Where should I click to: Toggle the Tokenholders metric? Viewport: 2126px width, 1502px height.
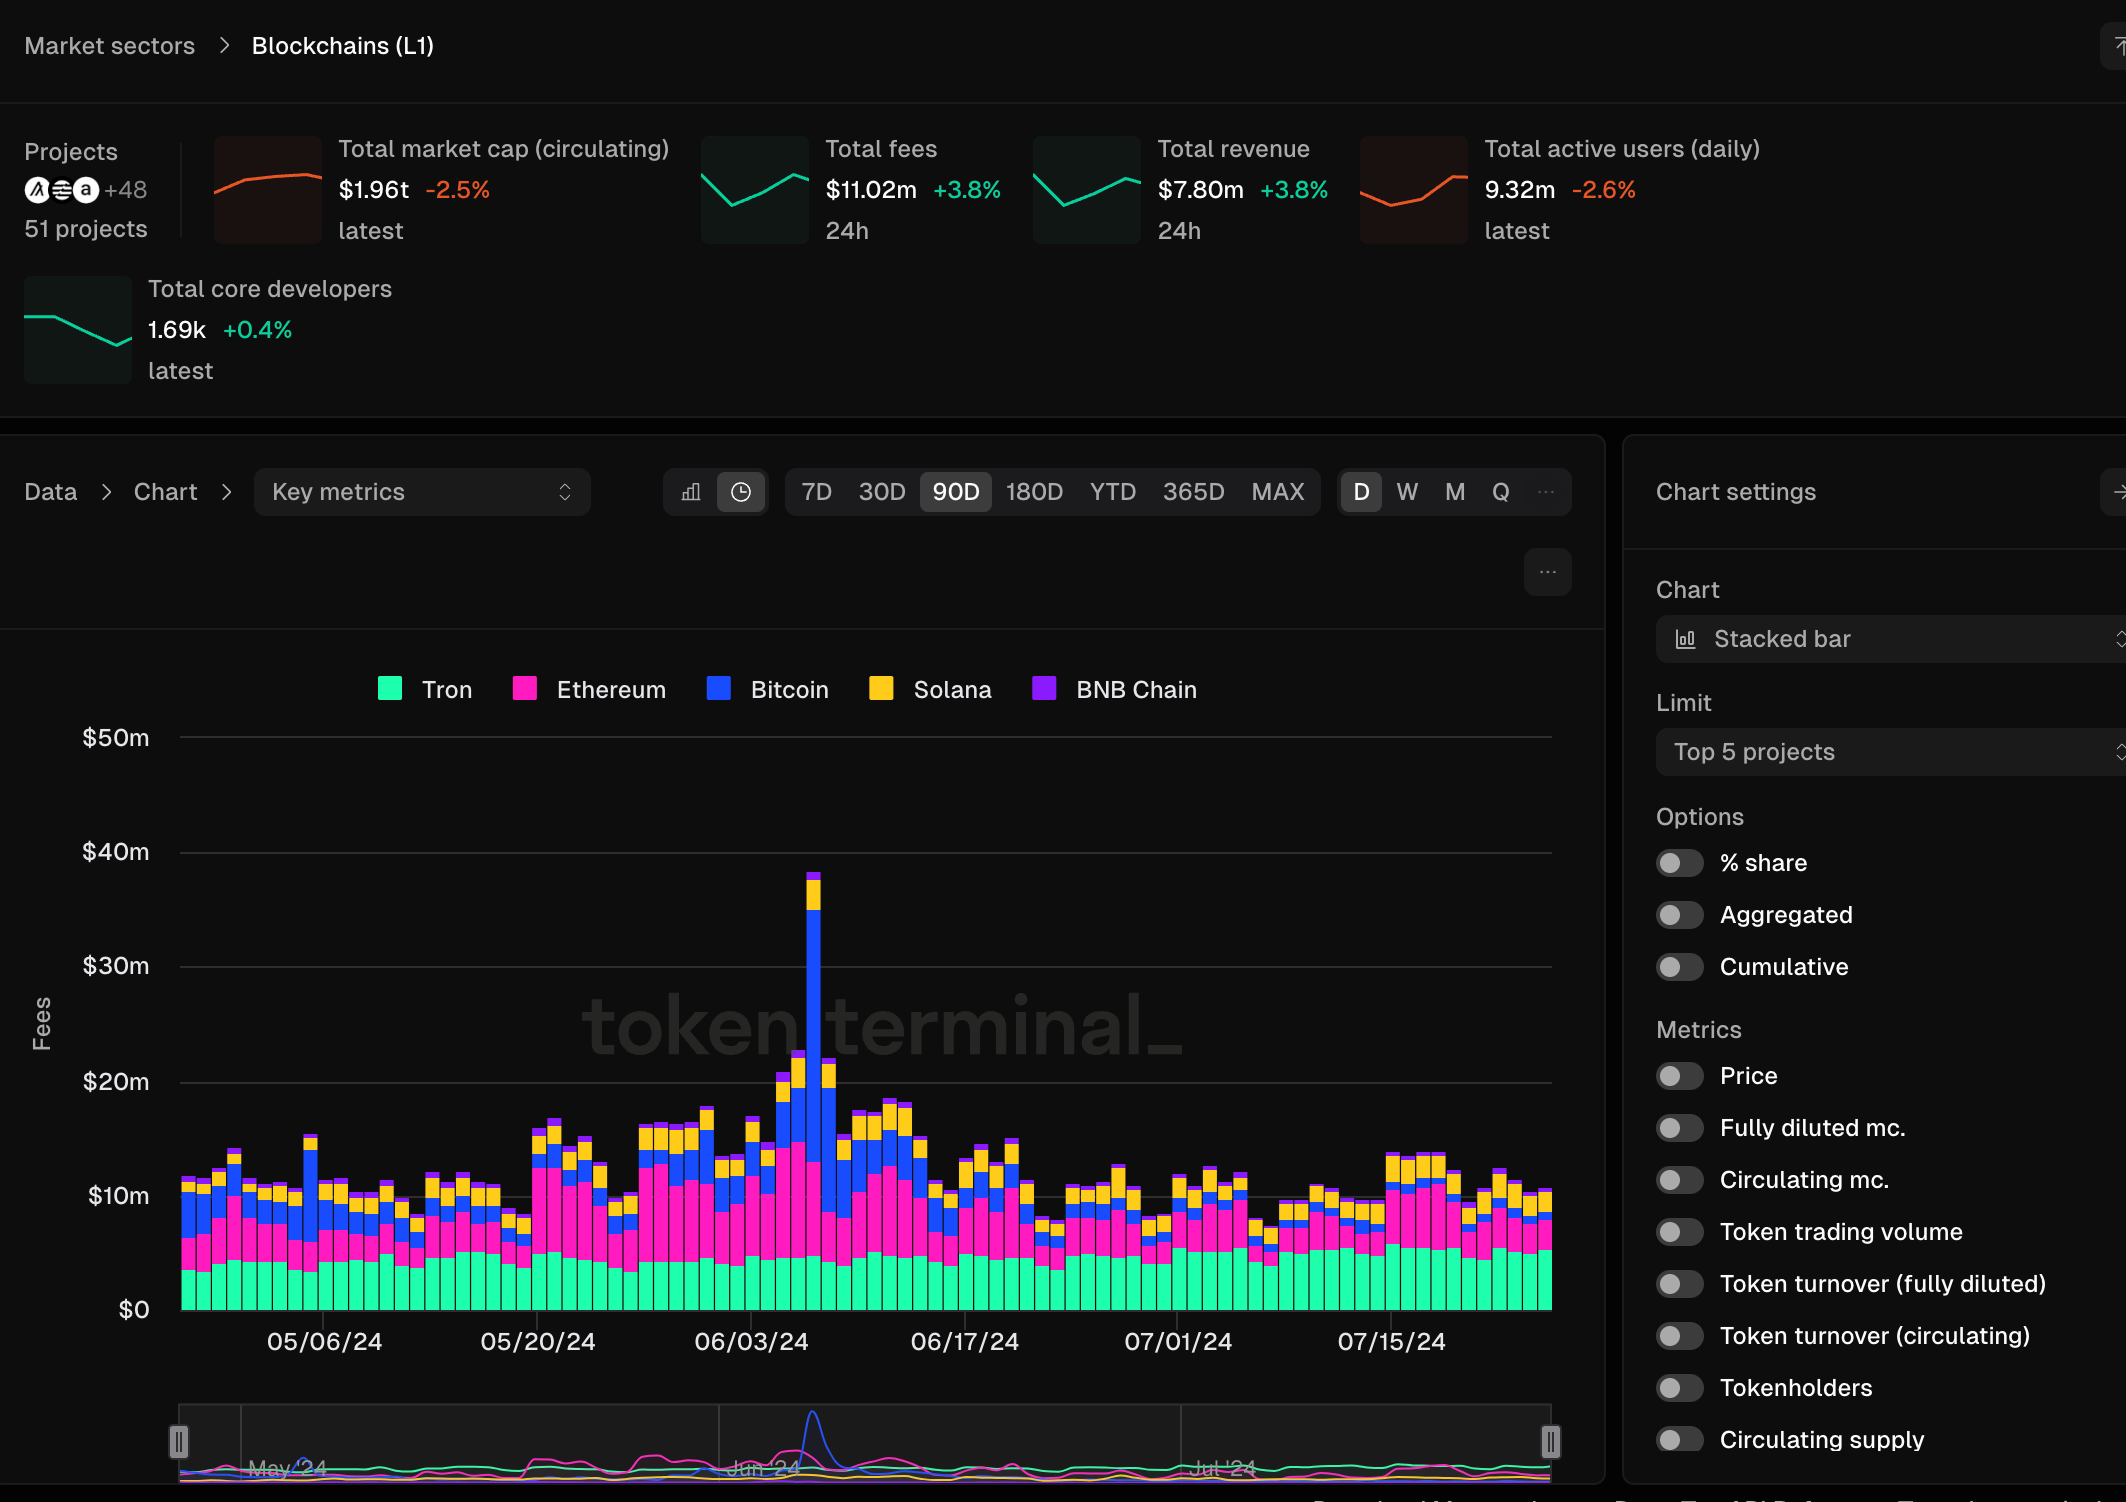1680,1388
